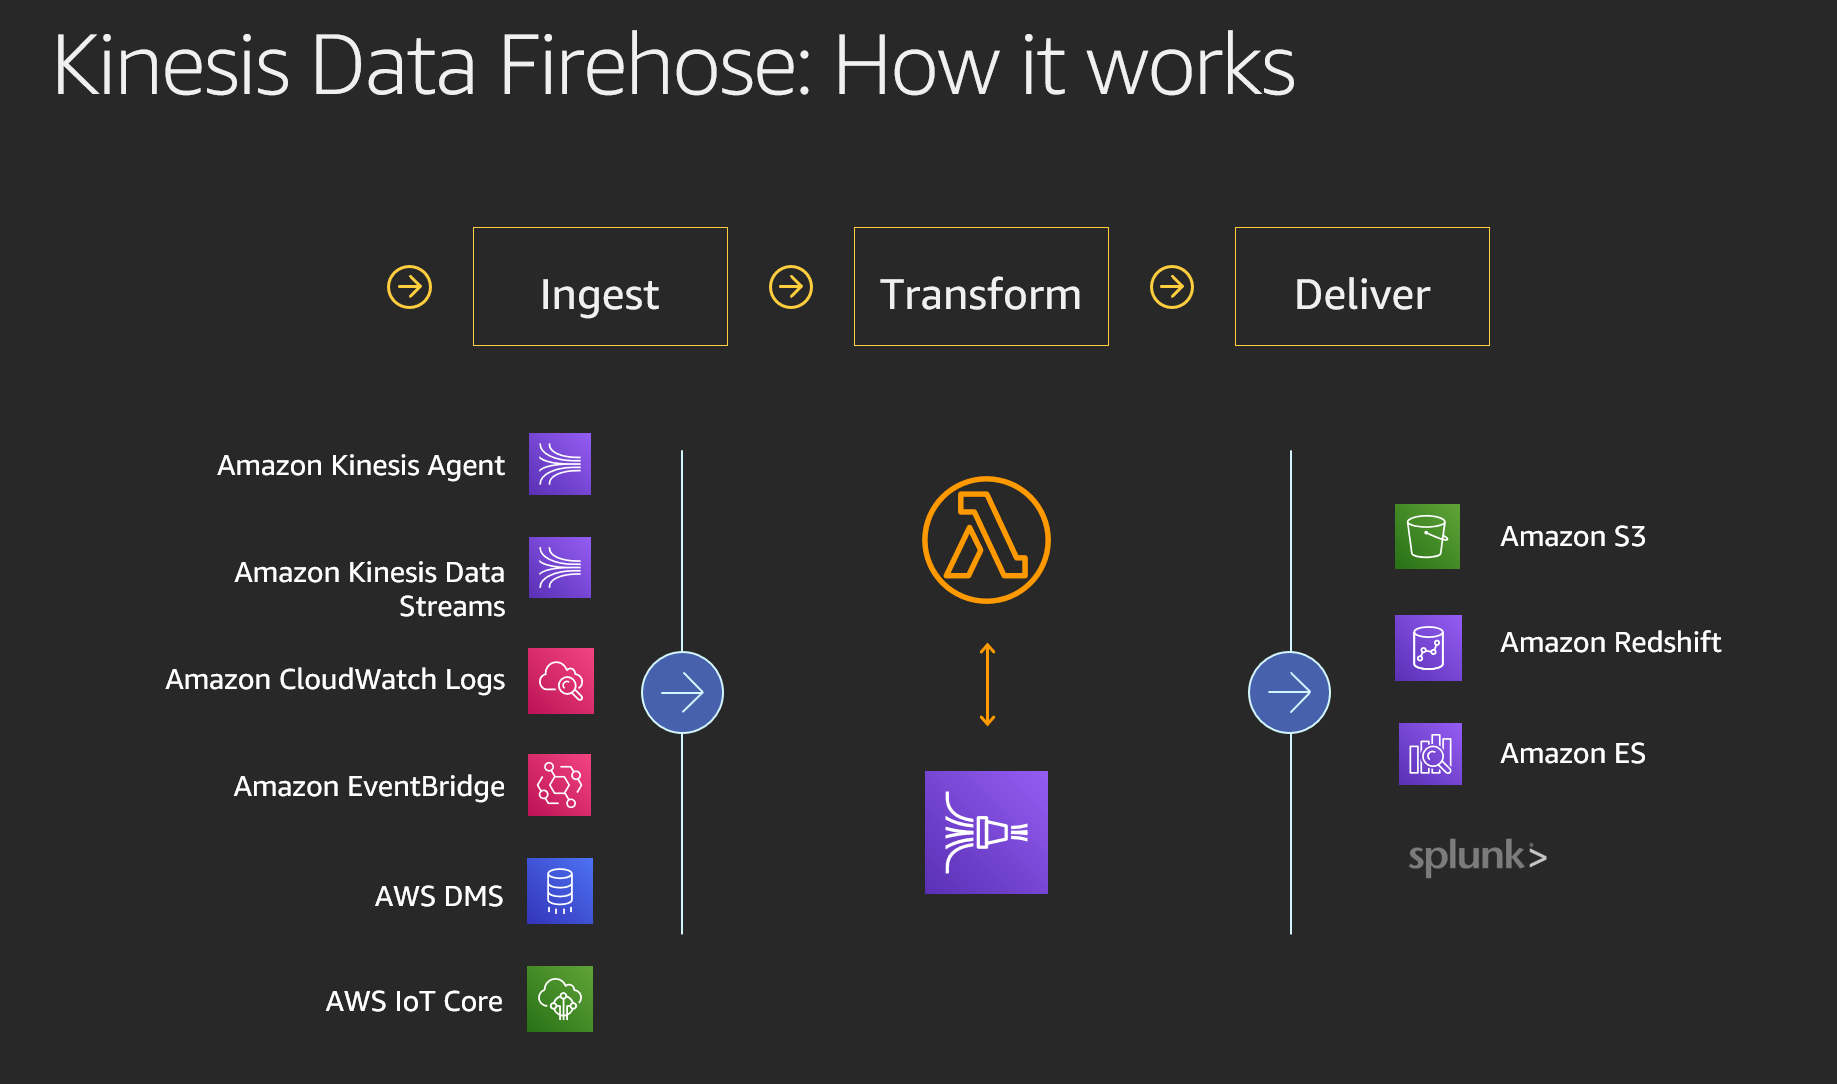Click the yellow arrow circle before Deliver
Image resolution: width=1837 pixels, height=1084 pixels.
pyautogui.click(x=1172, y=287)
